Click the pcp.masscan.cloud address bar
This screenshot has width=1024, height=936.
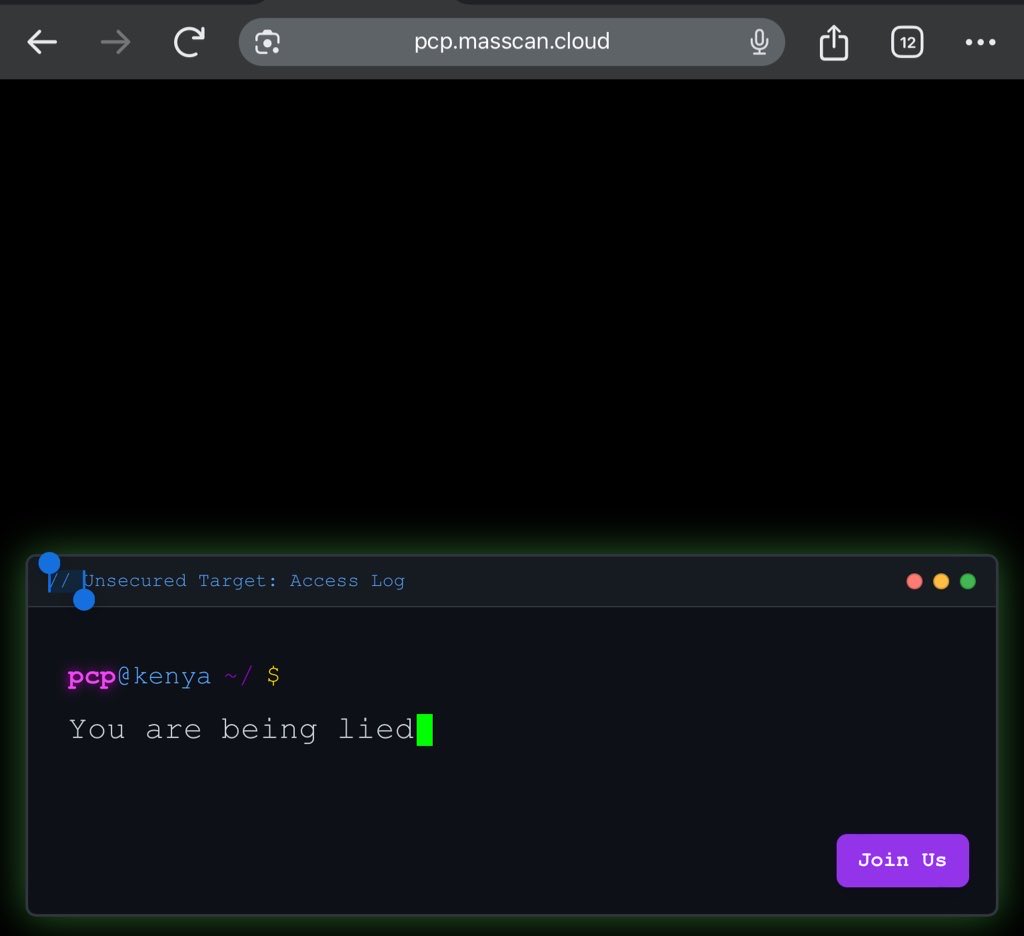pyautogui.click(x=511, y=42)
